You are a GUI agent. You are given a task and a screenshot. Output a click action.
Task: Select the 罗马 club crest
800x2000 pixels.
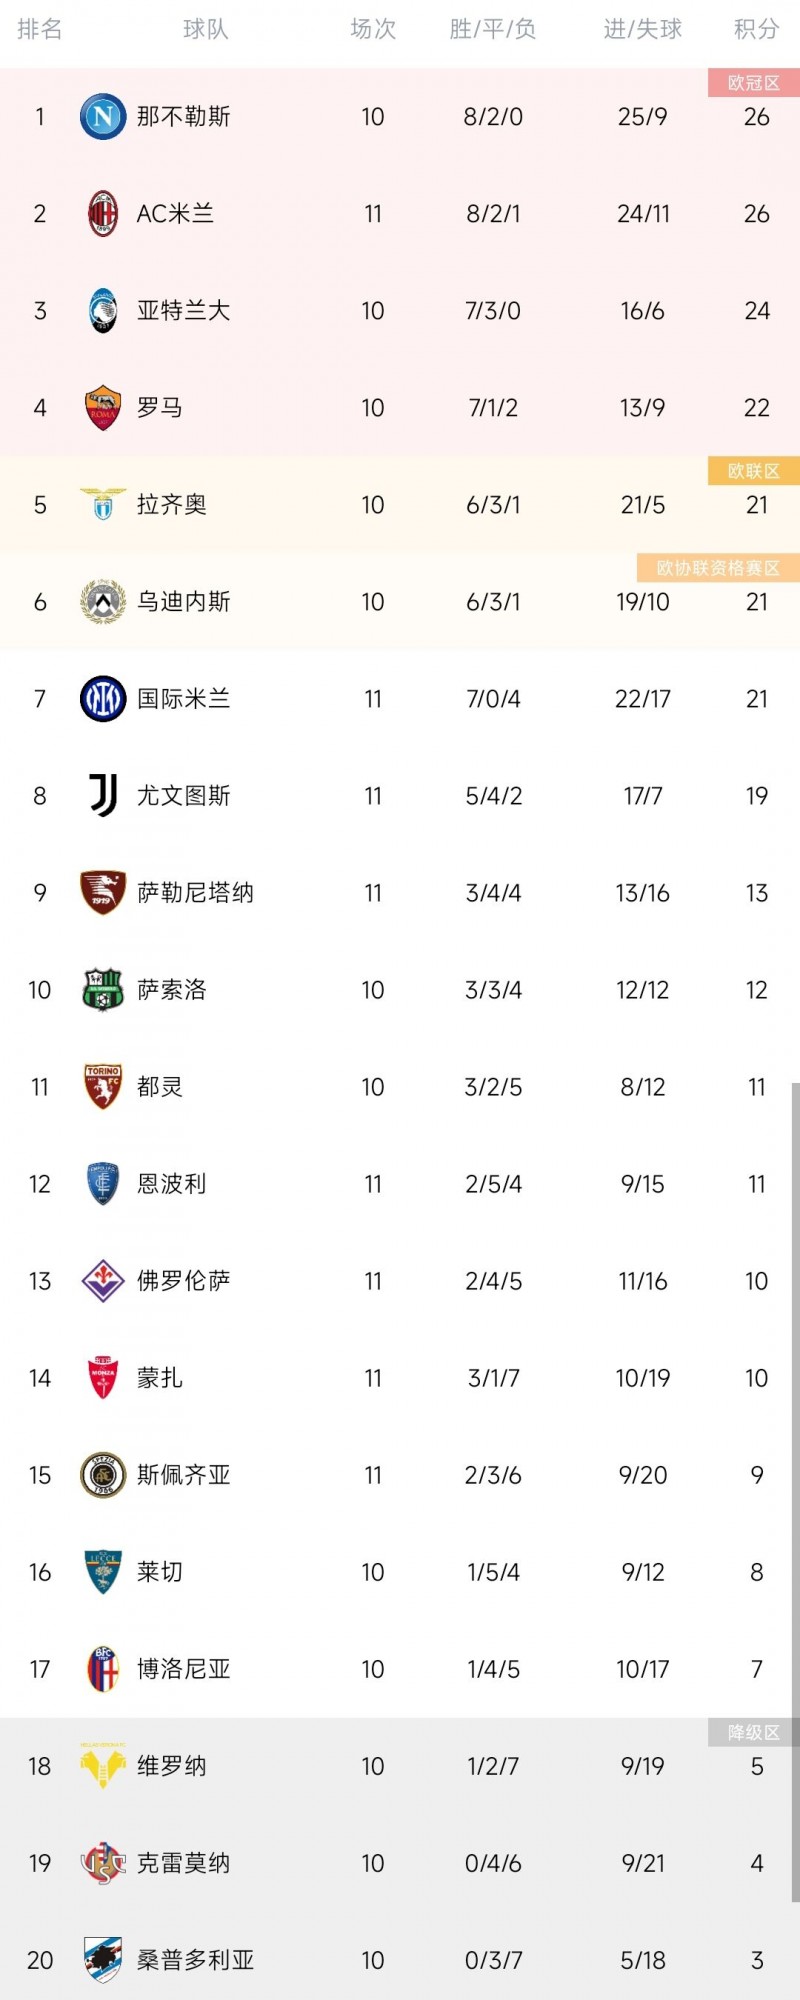(x=102, y=408)
